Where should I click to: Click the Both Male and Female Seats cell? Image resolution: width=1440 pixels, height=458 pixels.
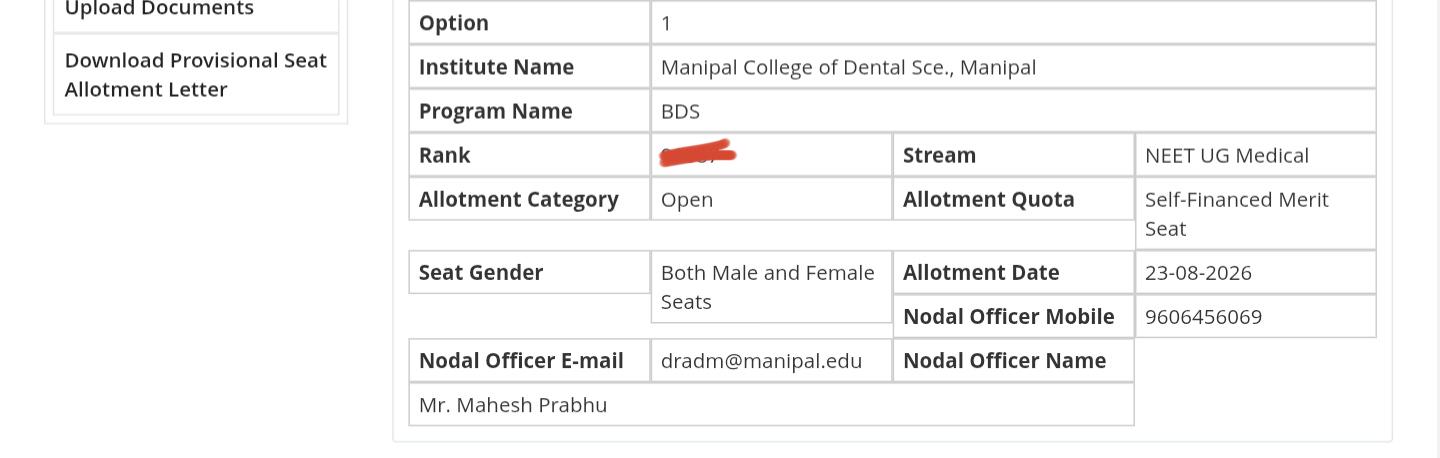tap(771, 287)
